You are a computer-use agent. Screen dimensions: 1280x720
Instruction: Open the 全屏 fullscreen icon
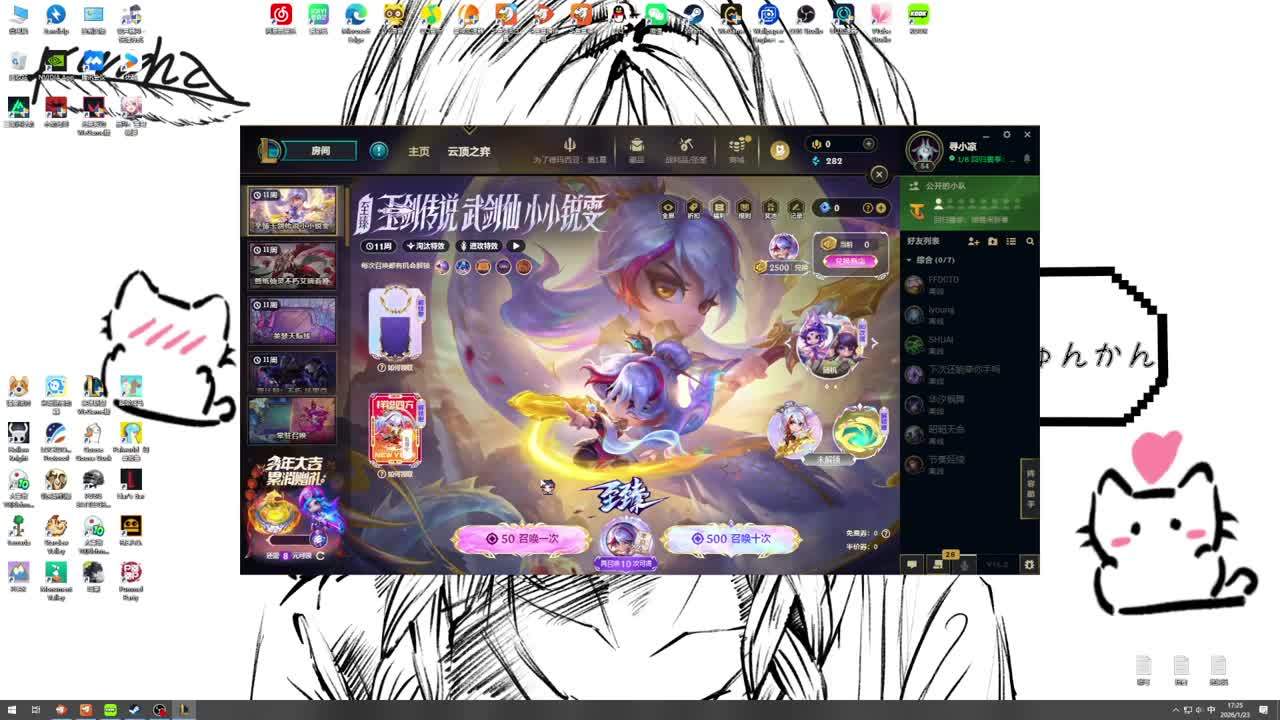(668, 209)
